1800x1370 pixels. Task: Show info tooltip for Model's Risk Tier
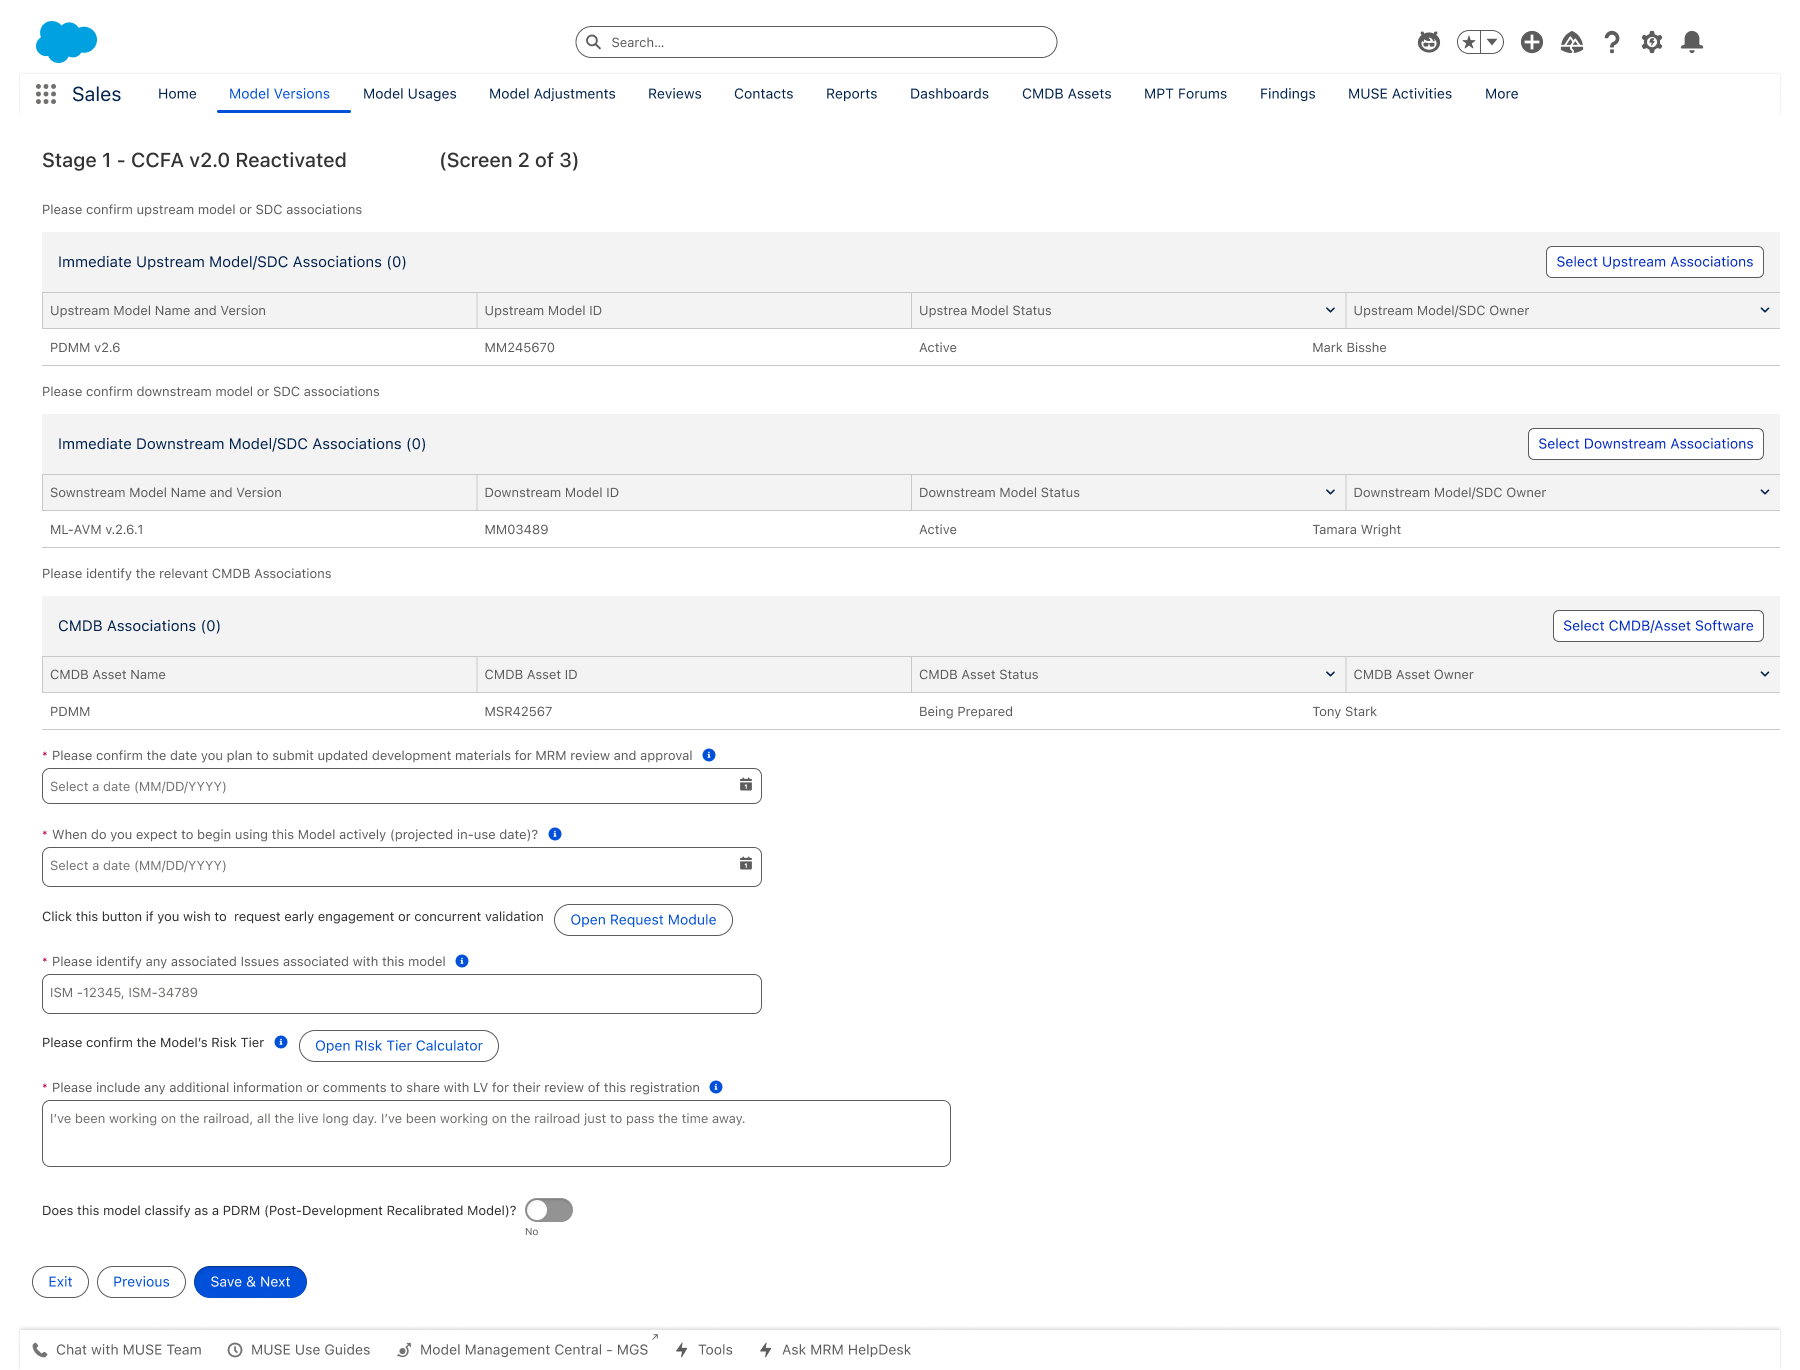281,1042
